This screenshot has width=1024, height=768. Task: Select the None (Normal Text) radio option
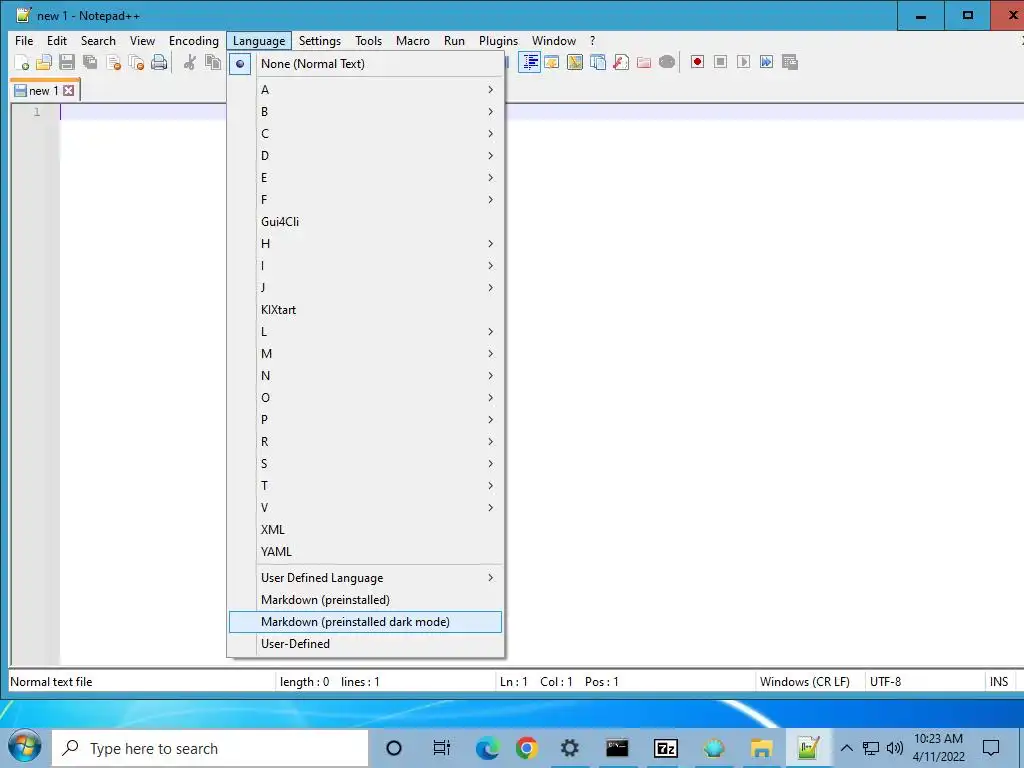point(366,64)
